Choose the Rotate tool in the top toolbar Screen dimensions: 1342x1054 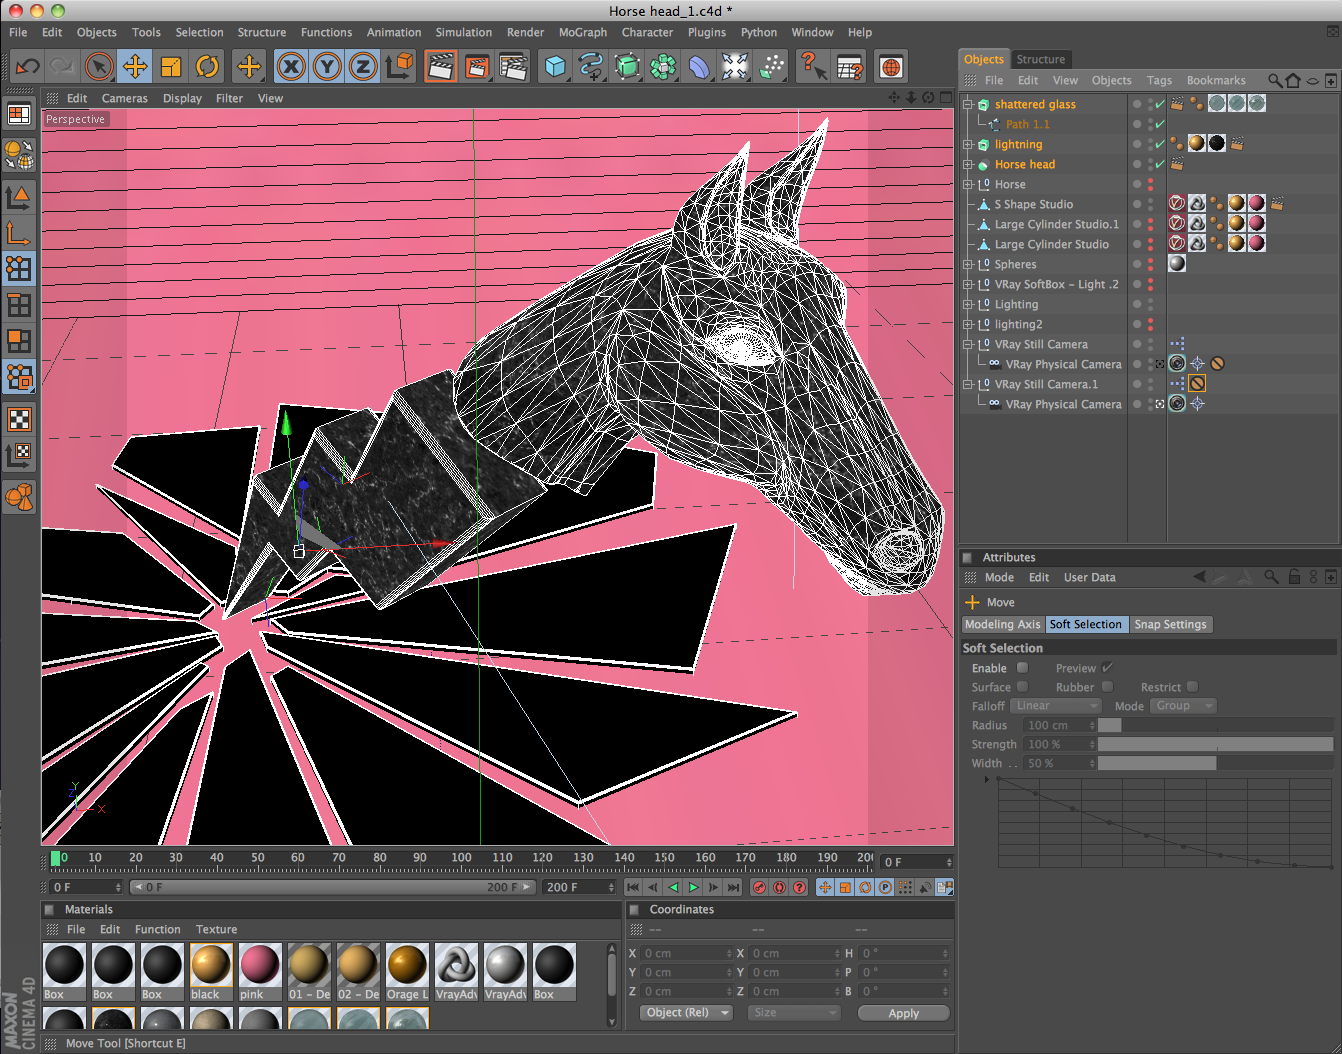pos(207,67)
